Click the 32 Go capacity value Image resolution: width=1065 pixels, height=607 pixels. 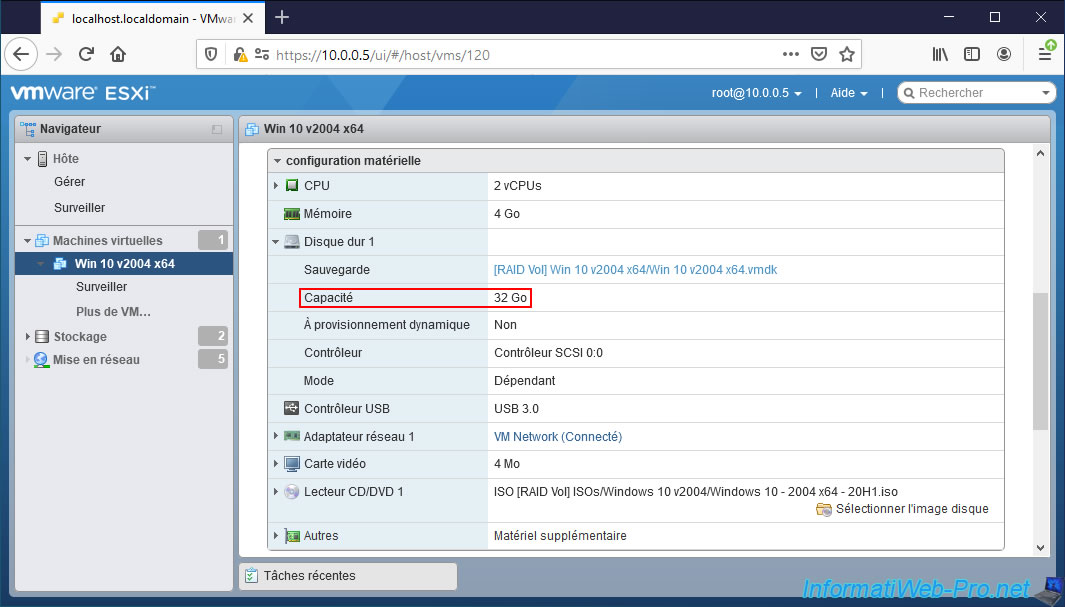coord(510,297)
